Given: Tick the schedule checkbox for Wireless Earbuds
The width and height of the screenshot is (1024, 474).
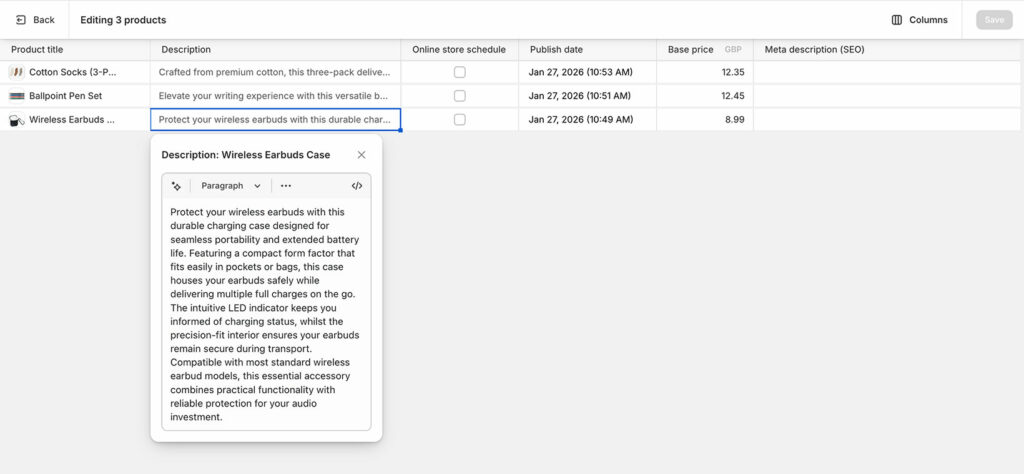Looking at the screenshot, I should [460, 120].
